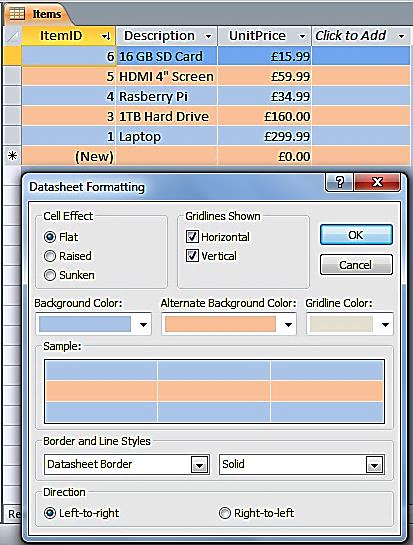413x545 pixels.
Task: Select the Raised cell effect option
Action: (50, 256)
